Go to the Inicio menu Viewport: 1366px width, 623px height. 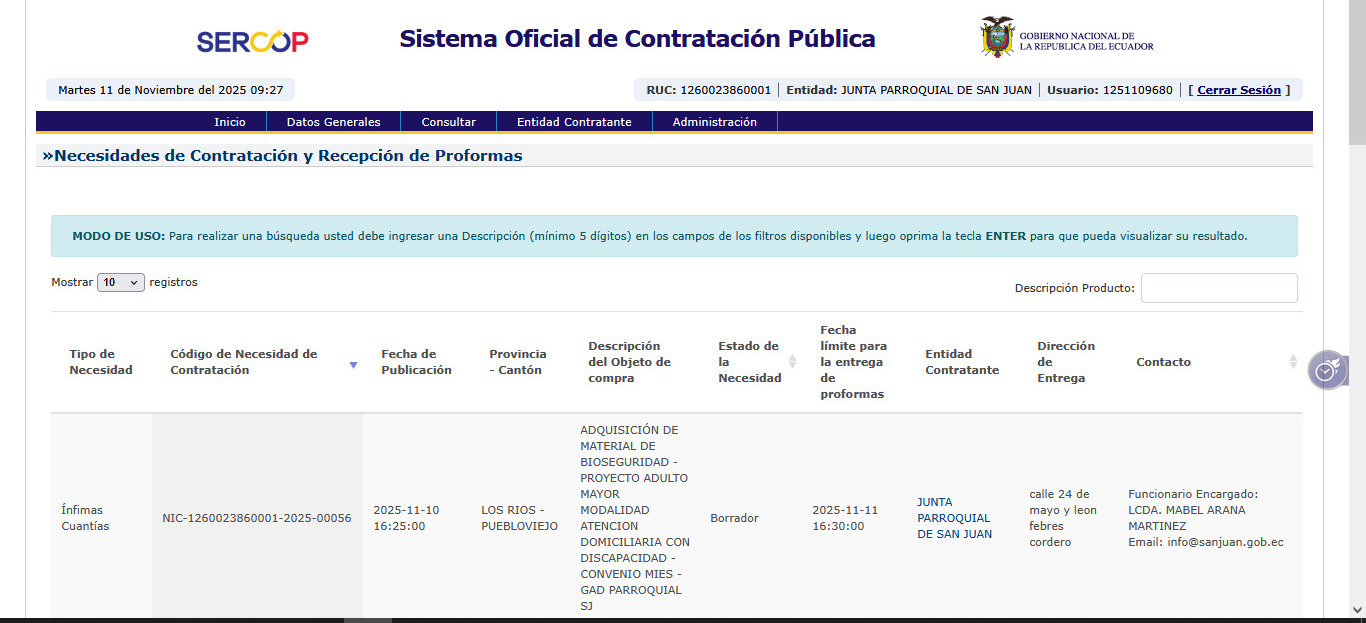(229, 122)
